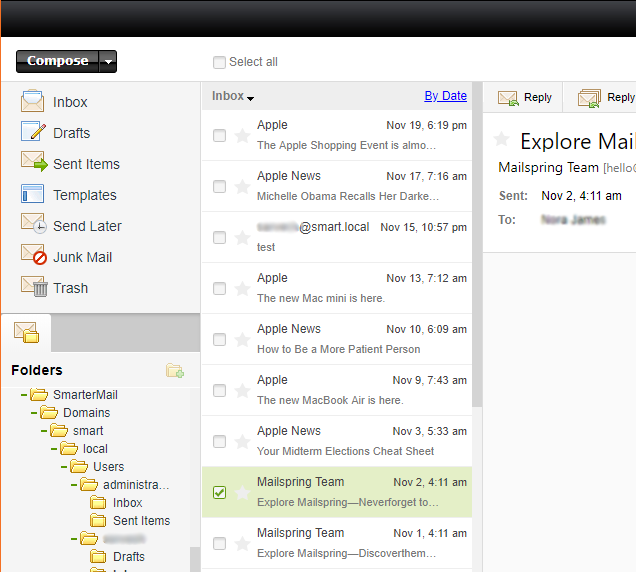Open the Send Later clock envelope icon
Viewport: 636px width, 572px height.
tap(34, 224)
